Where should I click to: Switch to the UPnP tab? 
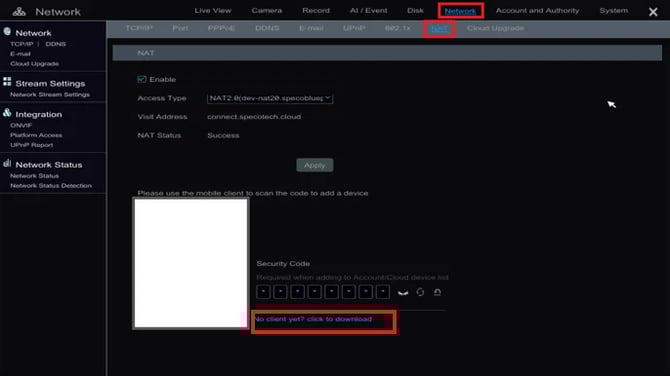[x=354, y=28]
